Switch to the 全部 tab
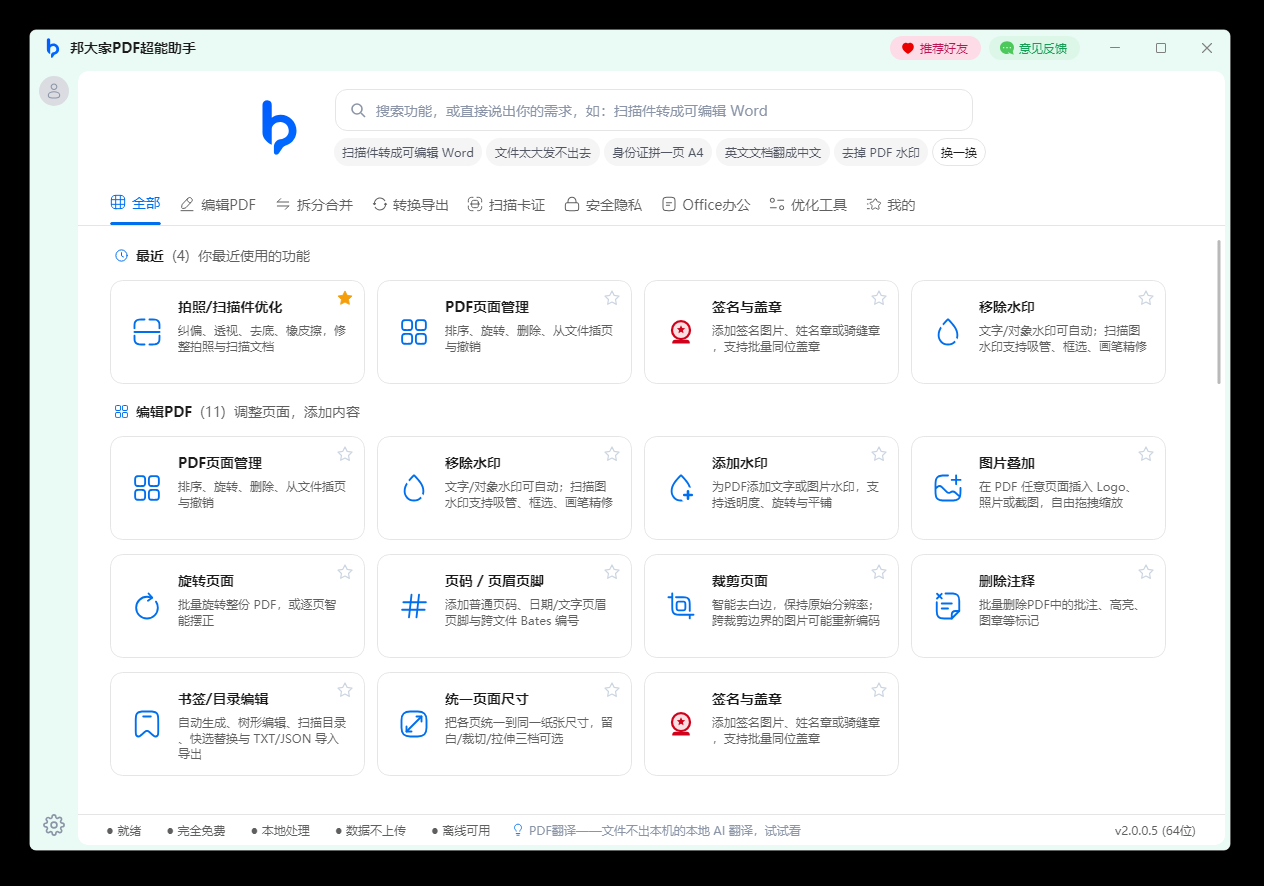The height and width of the screenshot is (886, 1264). point(135,204)
